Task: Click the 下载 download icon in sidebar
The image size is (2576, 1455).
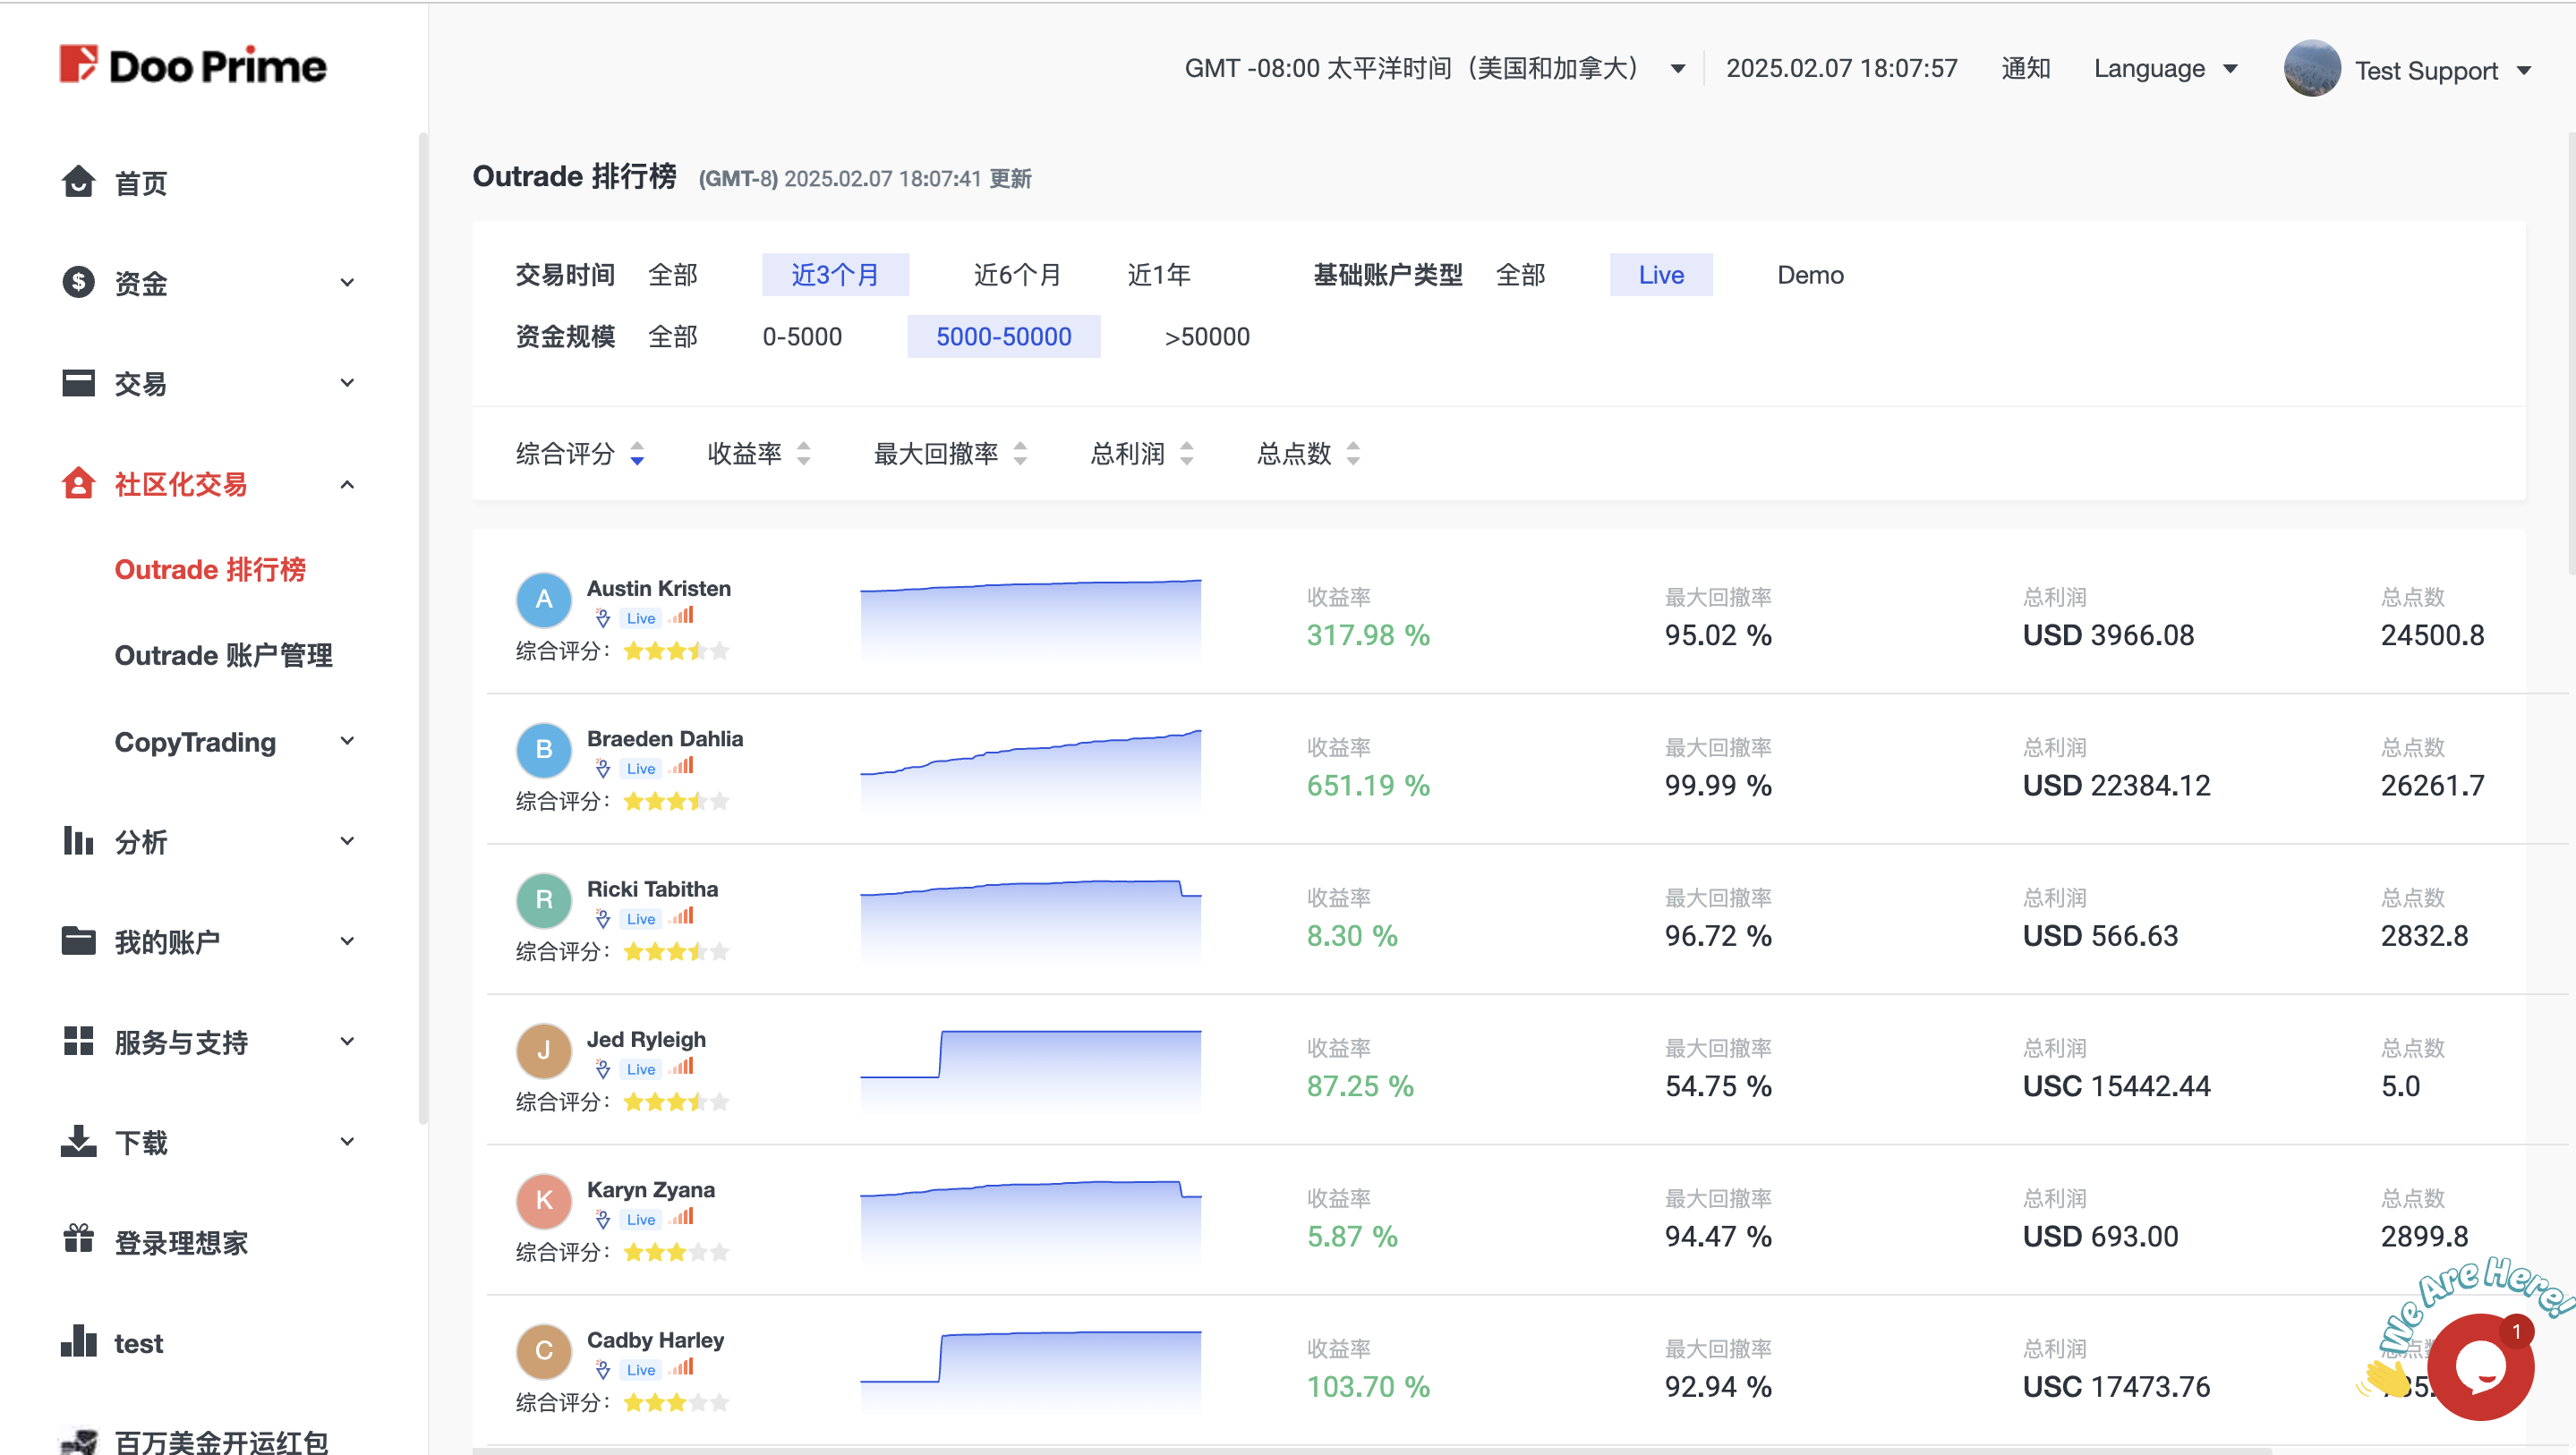Action: coord(78,1141)
